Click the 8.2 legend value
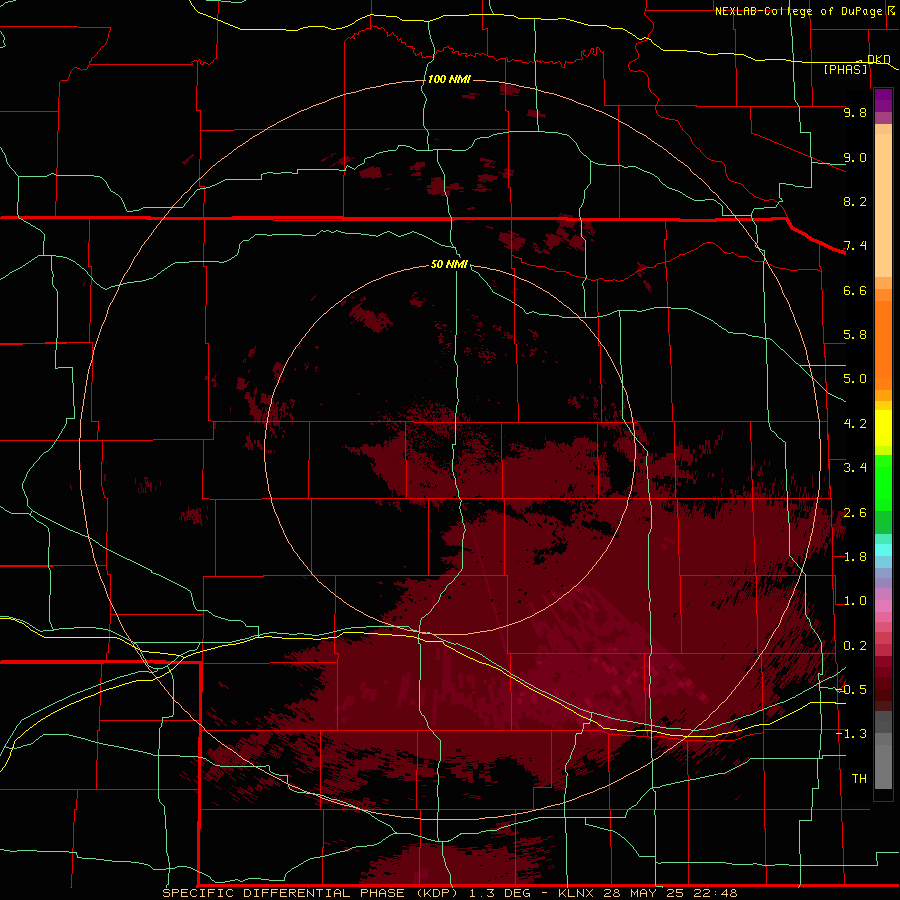The height and width of the screenshot is (900, 900). pyautogui.click(x=855, y=201)
